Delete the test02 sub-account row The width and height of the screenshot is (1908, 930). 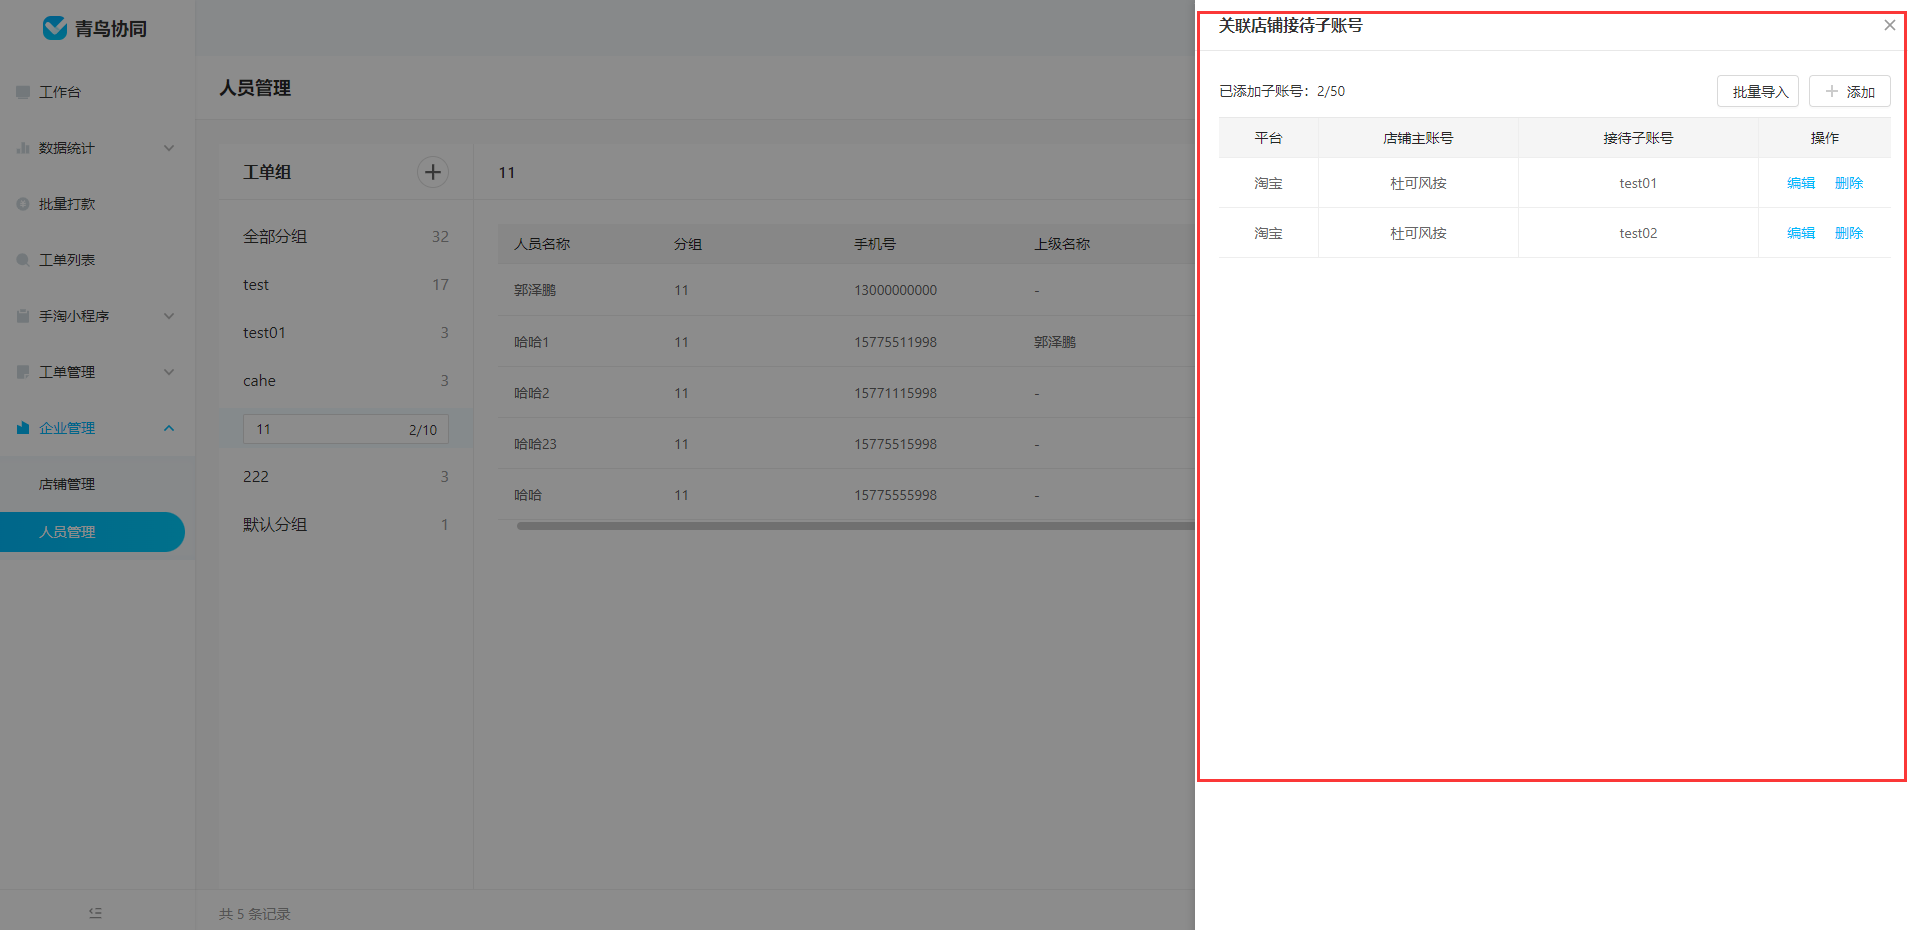click(x=1849, y=233)
